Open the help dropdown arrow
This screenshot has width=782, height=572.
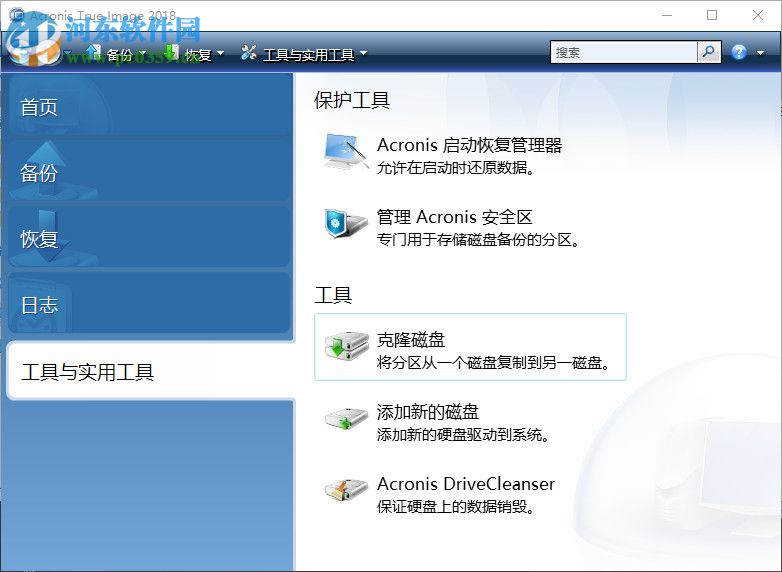[x=760, y=53]
